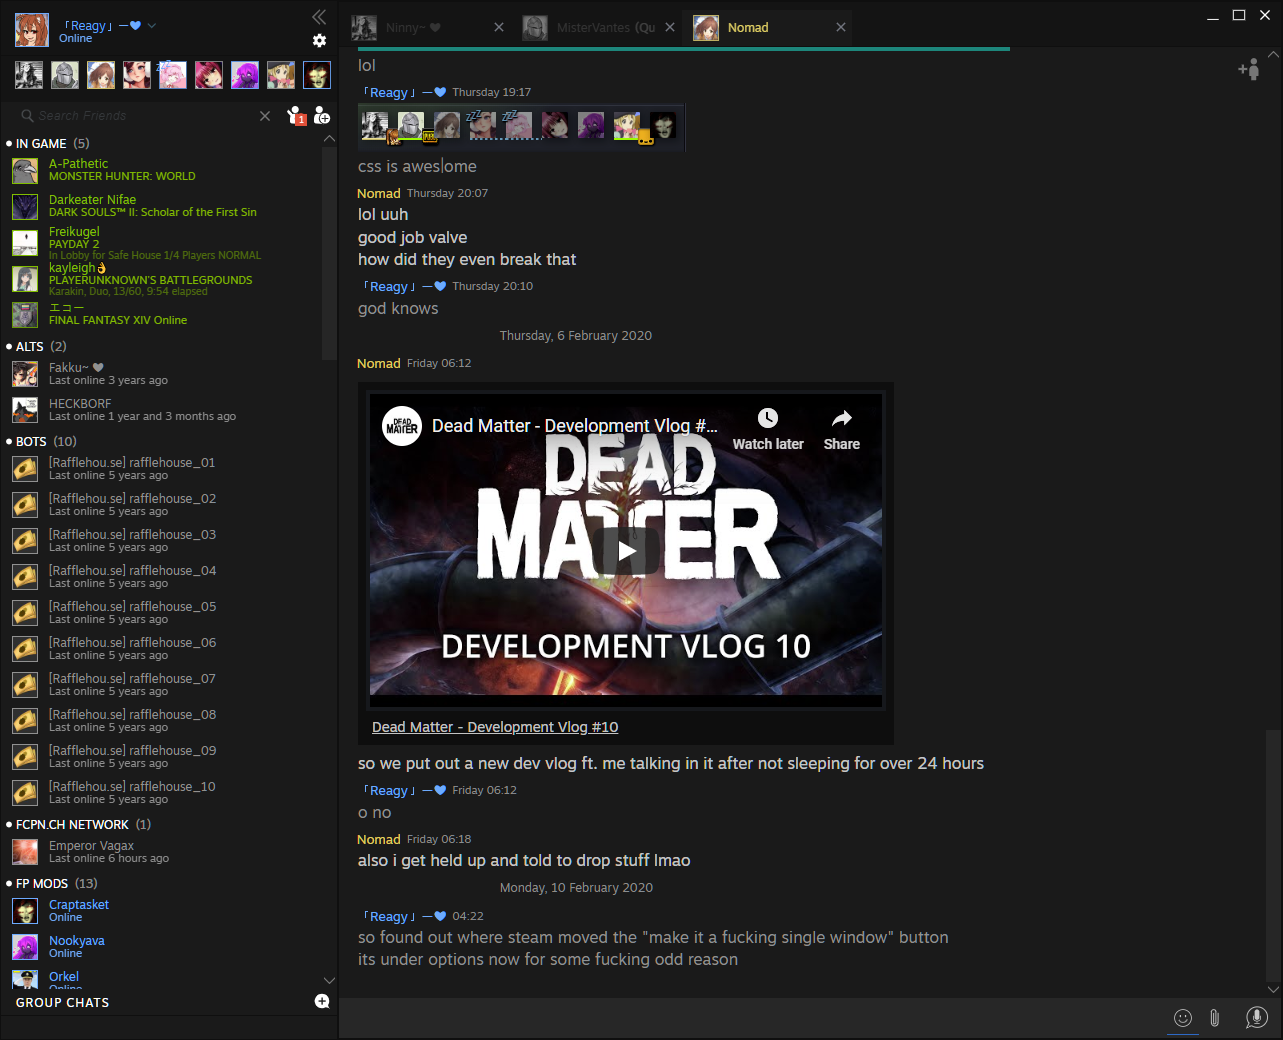1283x1040 pixels.
Task: Click the chat scrollbar thumb
Action: [x=1273, y=855]
